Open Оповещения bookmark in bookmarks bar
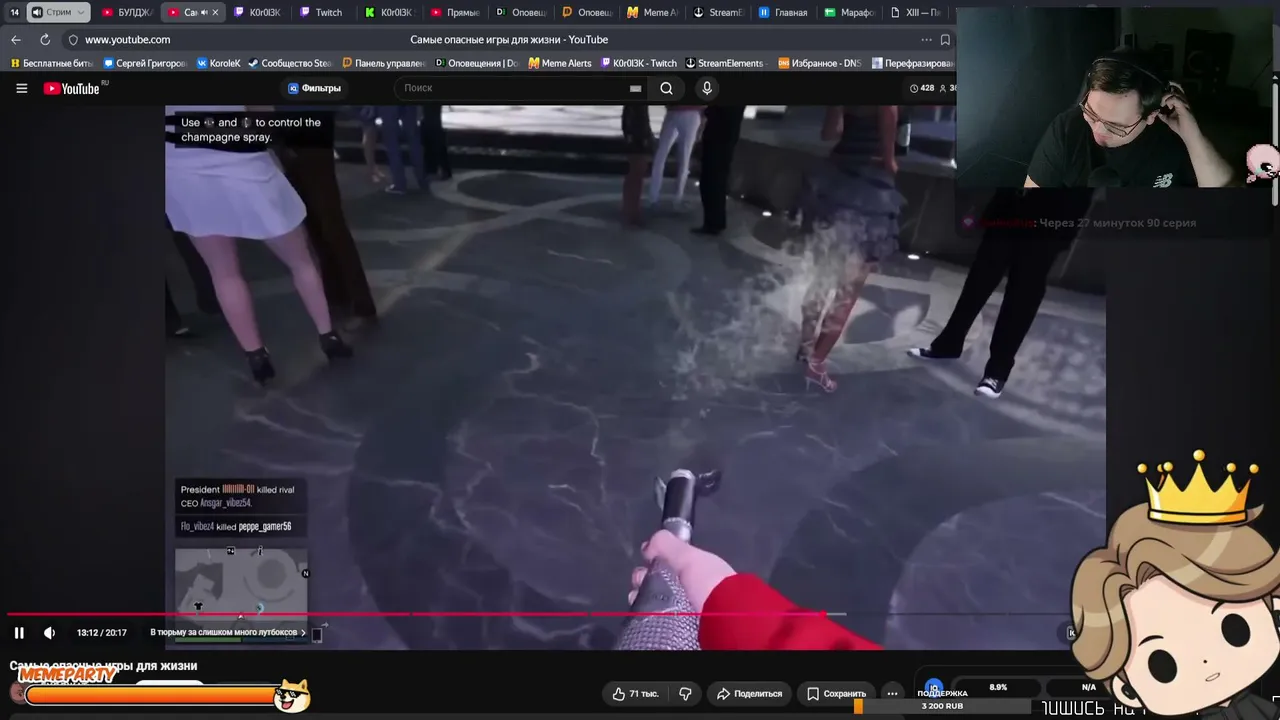Viewport: 1280px width, 720px height. tap(476, 63)
